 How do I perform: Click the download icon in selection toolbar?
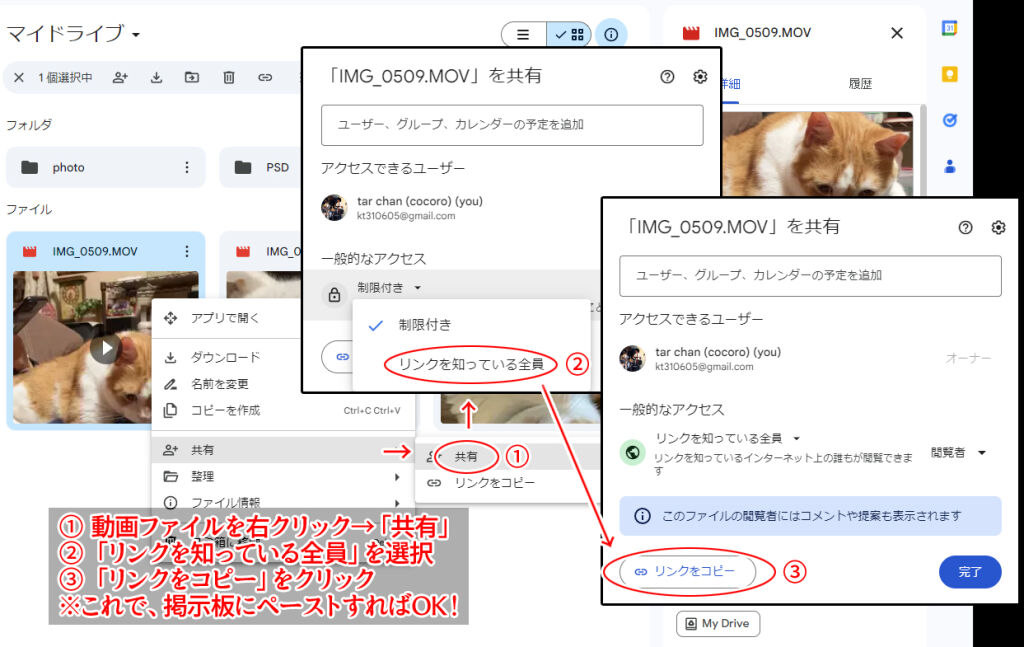pos(156,77)
